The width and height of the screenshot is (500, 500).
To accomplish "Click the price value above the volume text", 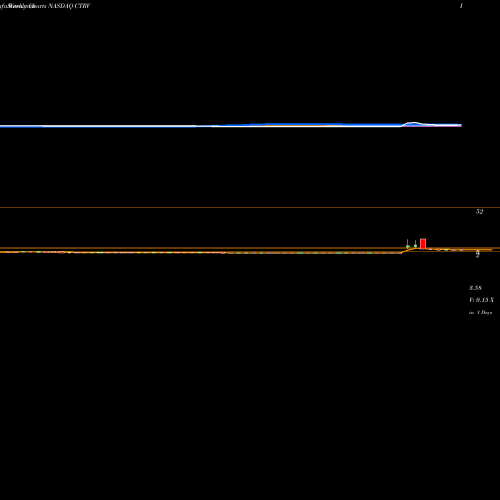I will pyautogui.click(x=475, y=288).
